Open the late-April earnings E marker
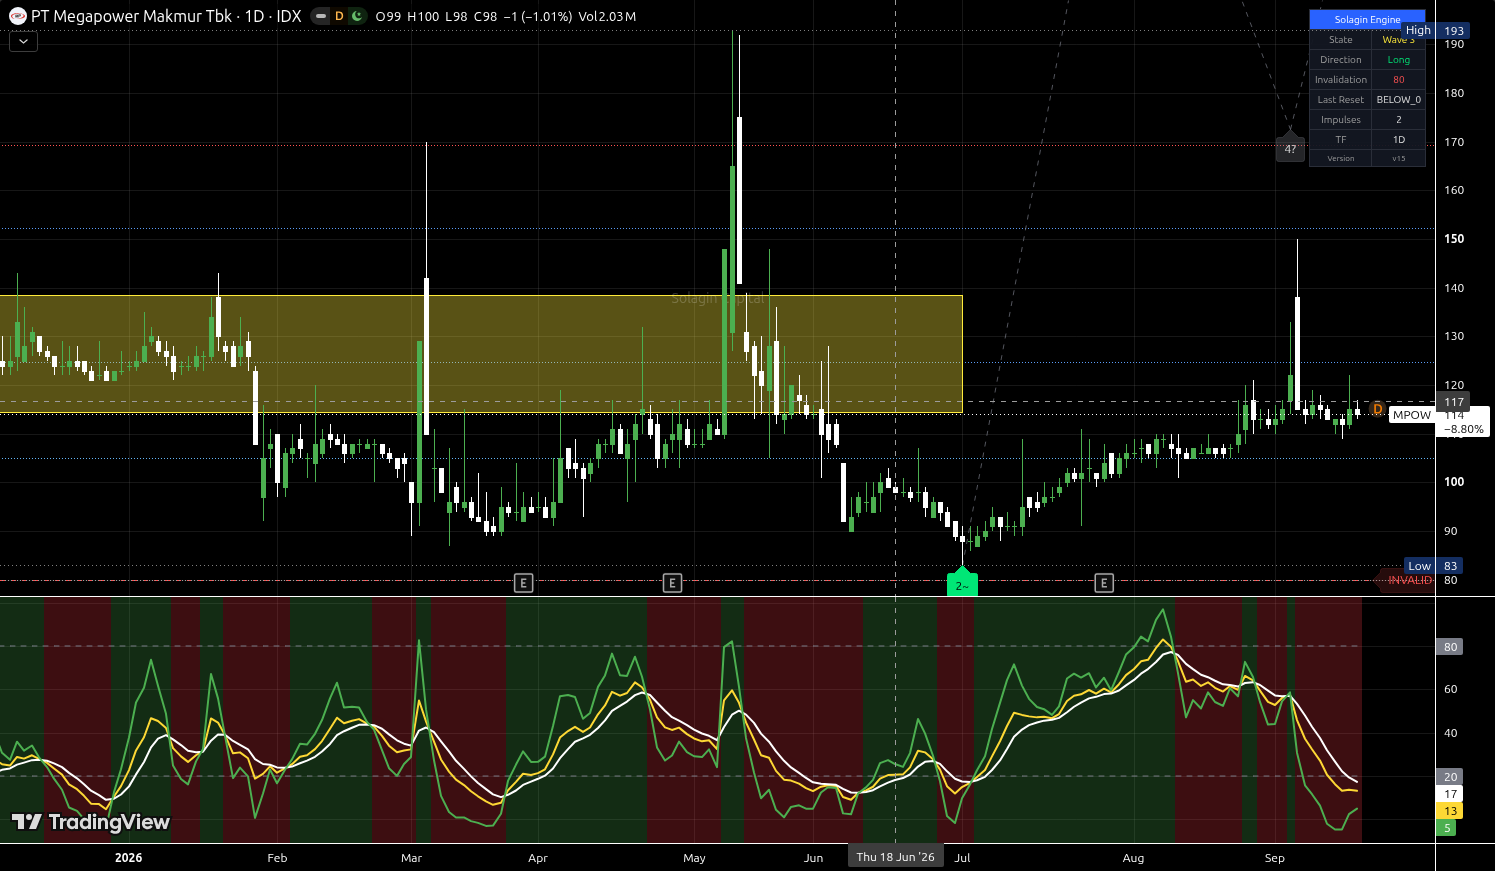The image size is (1495, 871). click(672, 582)
